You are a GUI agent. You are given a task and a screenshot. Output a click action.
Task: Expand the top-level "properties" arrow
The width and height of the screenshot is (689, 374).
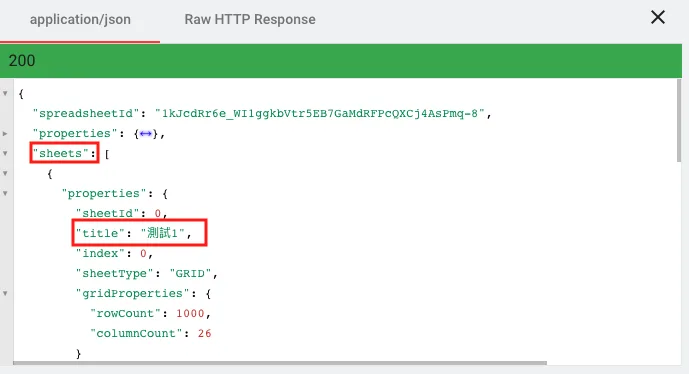(x=5, y=134)
